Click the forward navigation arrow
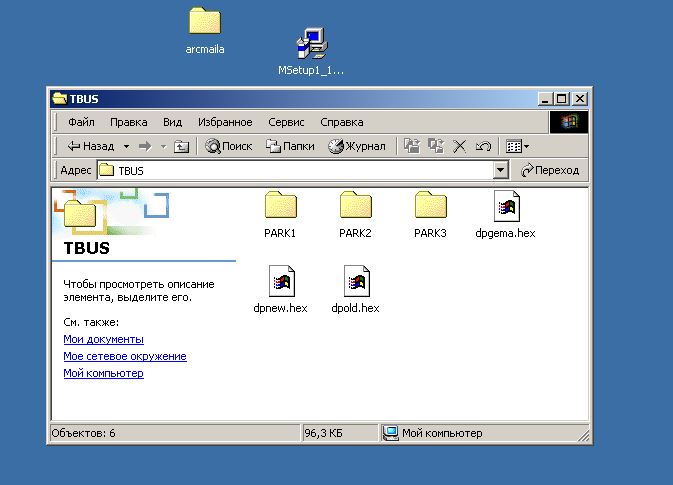Image resolution: width=673 pixels, height=485 pixels. pos(146,146)
